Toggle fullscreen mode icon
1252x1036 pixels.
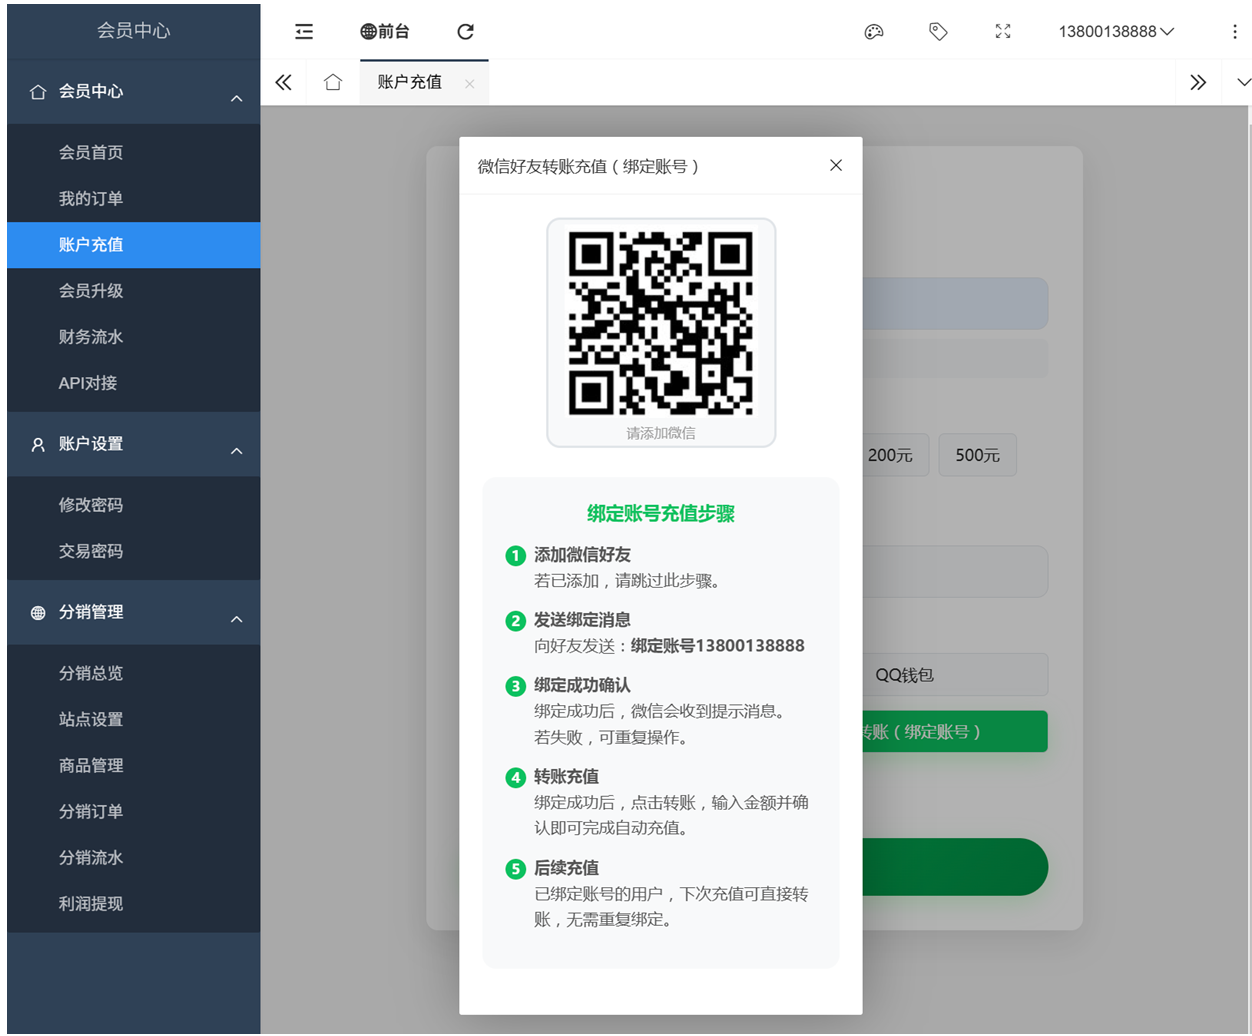pos(1003,32)
